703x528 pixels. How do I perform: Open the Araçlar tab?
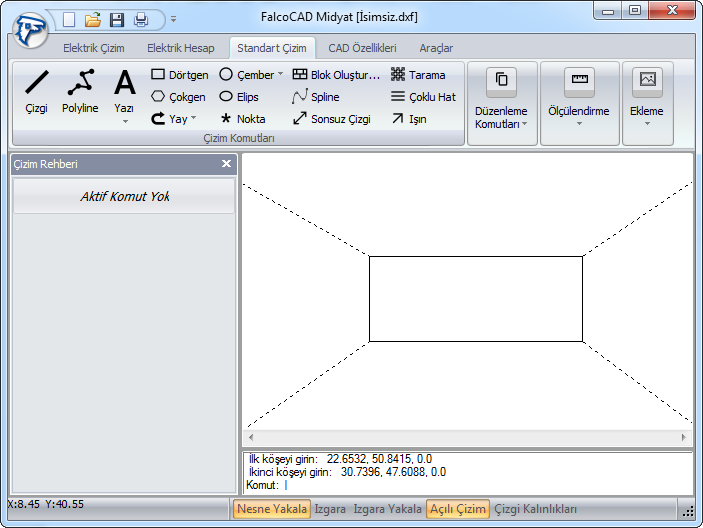coord(436,48)
